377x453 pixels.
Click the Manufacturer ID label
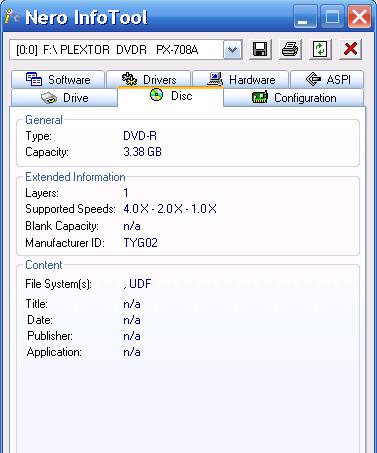pos(65,243)
